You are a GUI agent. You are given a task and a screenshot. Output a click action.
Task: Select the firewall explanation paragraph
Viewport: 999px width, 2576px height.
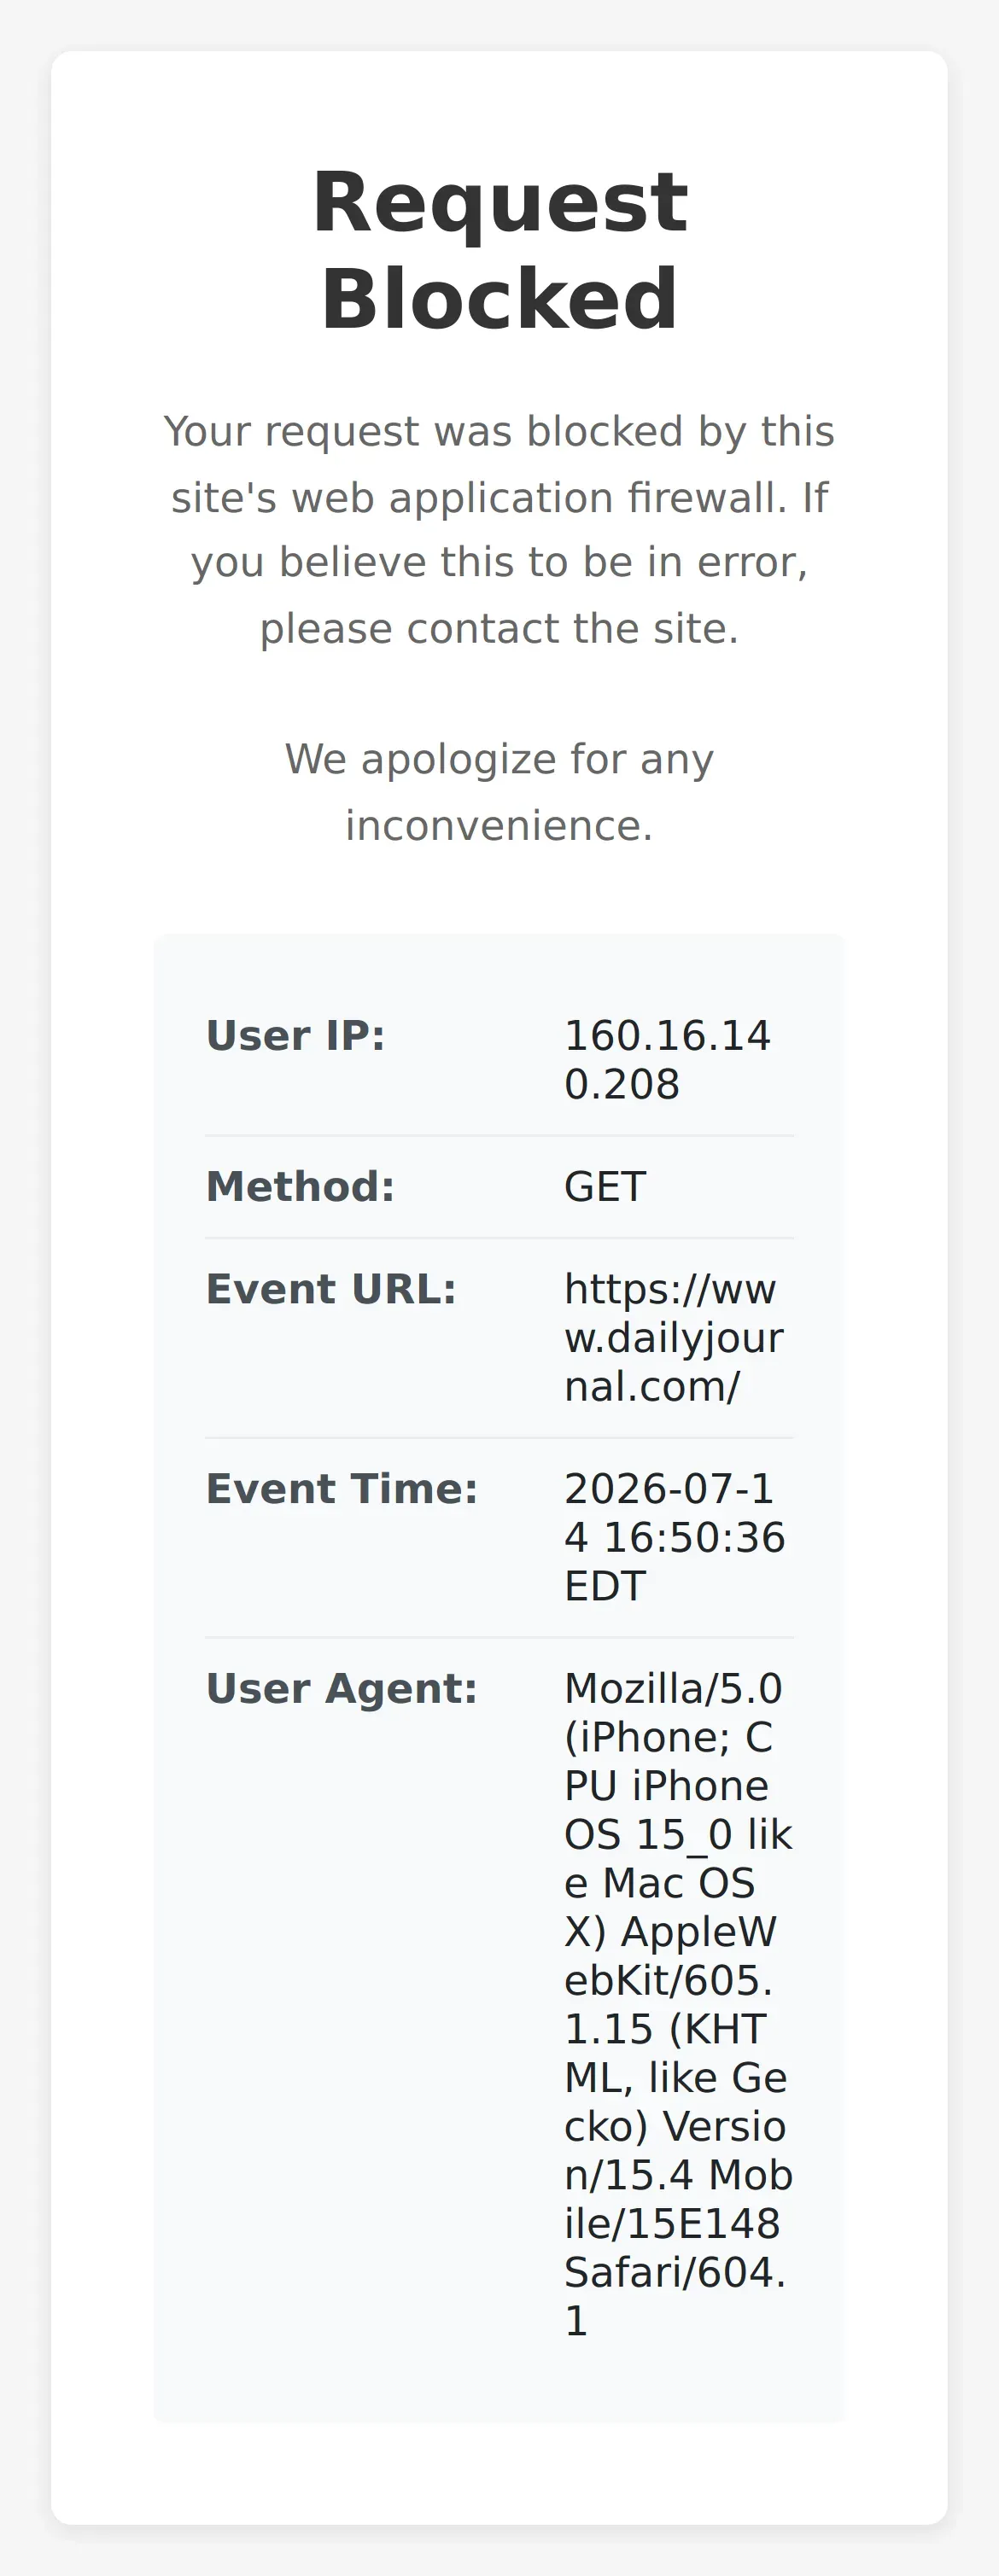click(x=499, y=529)
